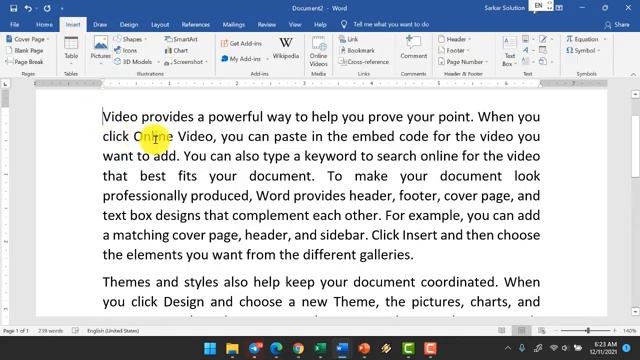
Task: Expand the My Add-ins list
Action: [245, 59]
